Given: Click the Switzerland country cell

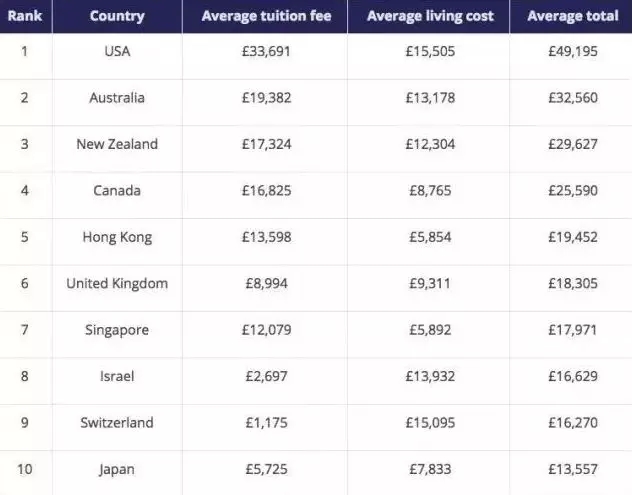Looking at the screenshot, I should (x=117, y=422).
